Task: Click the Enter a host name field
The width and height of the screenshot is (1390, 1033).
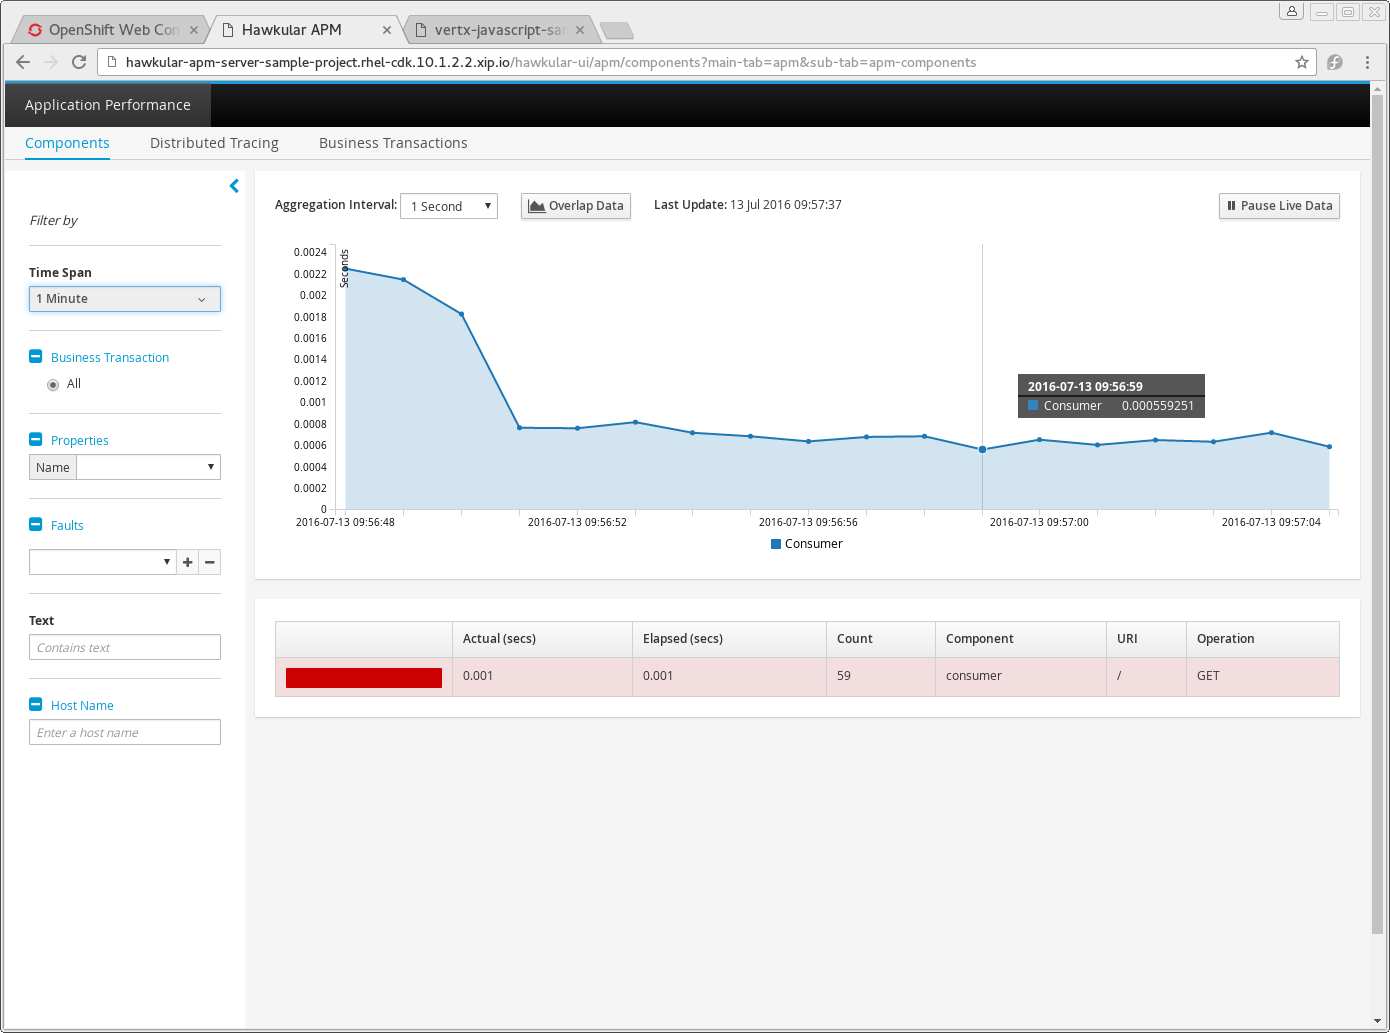Action: click(125, 732)
